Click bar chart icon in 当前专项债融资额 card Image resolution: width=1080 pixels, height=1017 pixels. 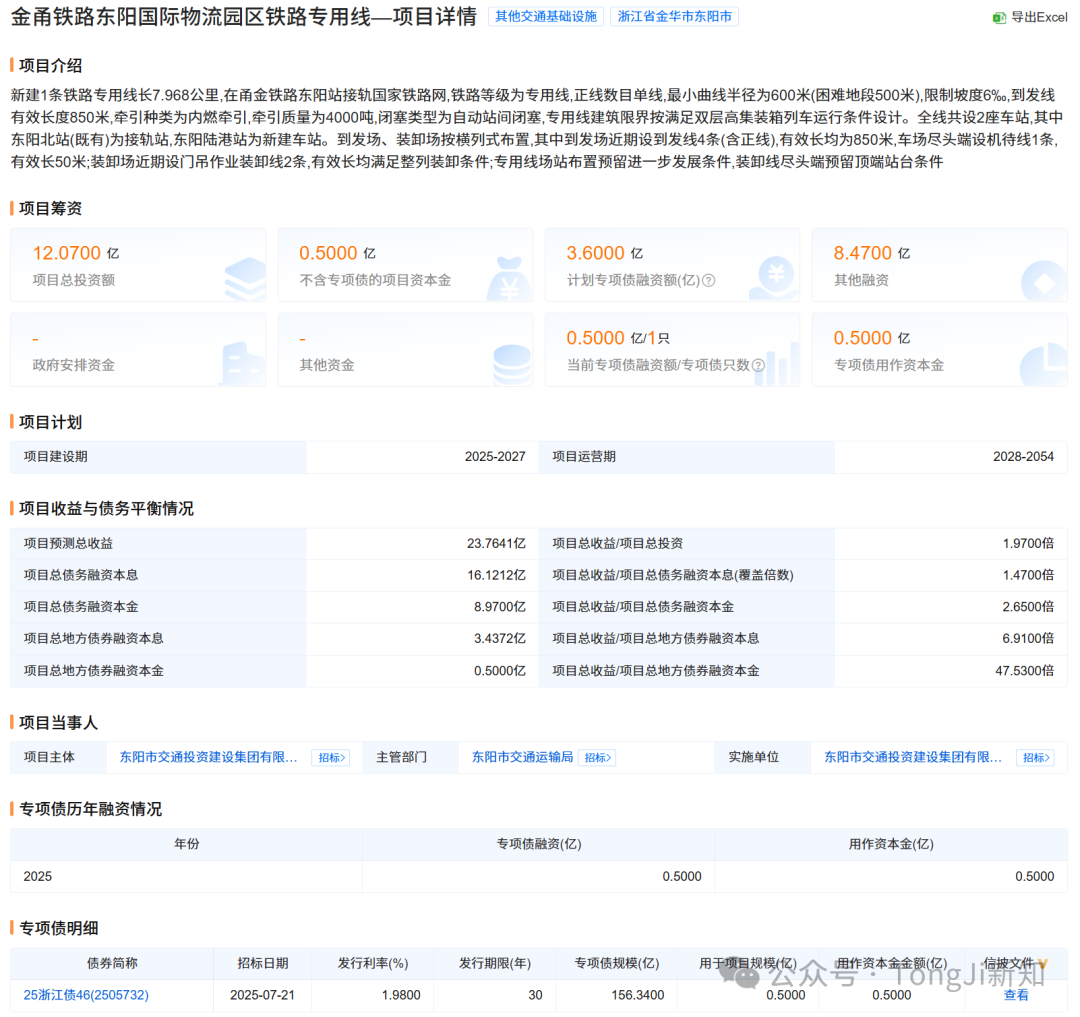778,365
